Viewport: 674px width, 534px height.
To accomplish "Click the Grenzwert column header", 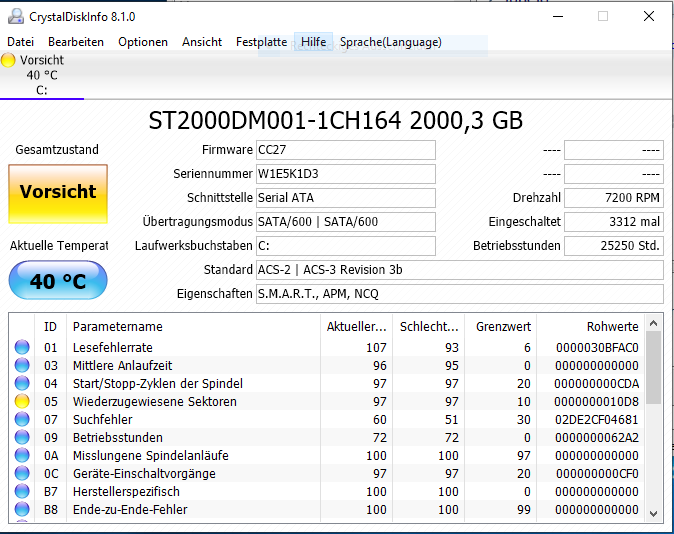I will click(x=501, y=327).
